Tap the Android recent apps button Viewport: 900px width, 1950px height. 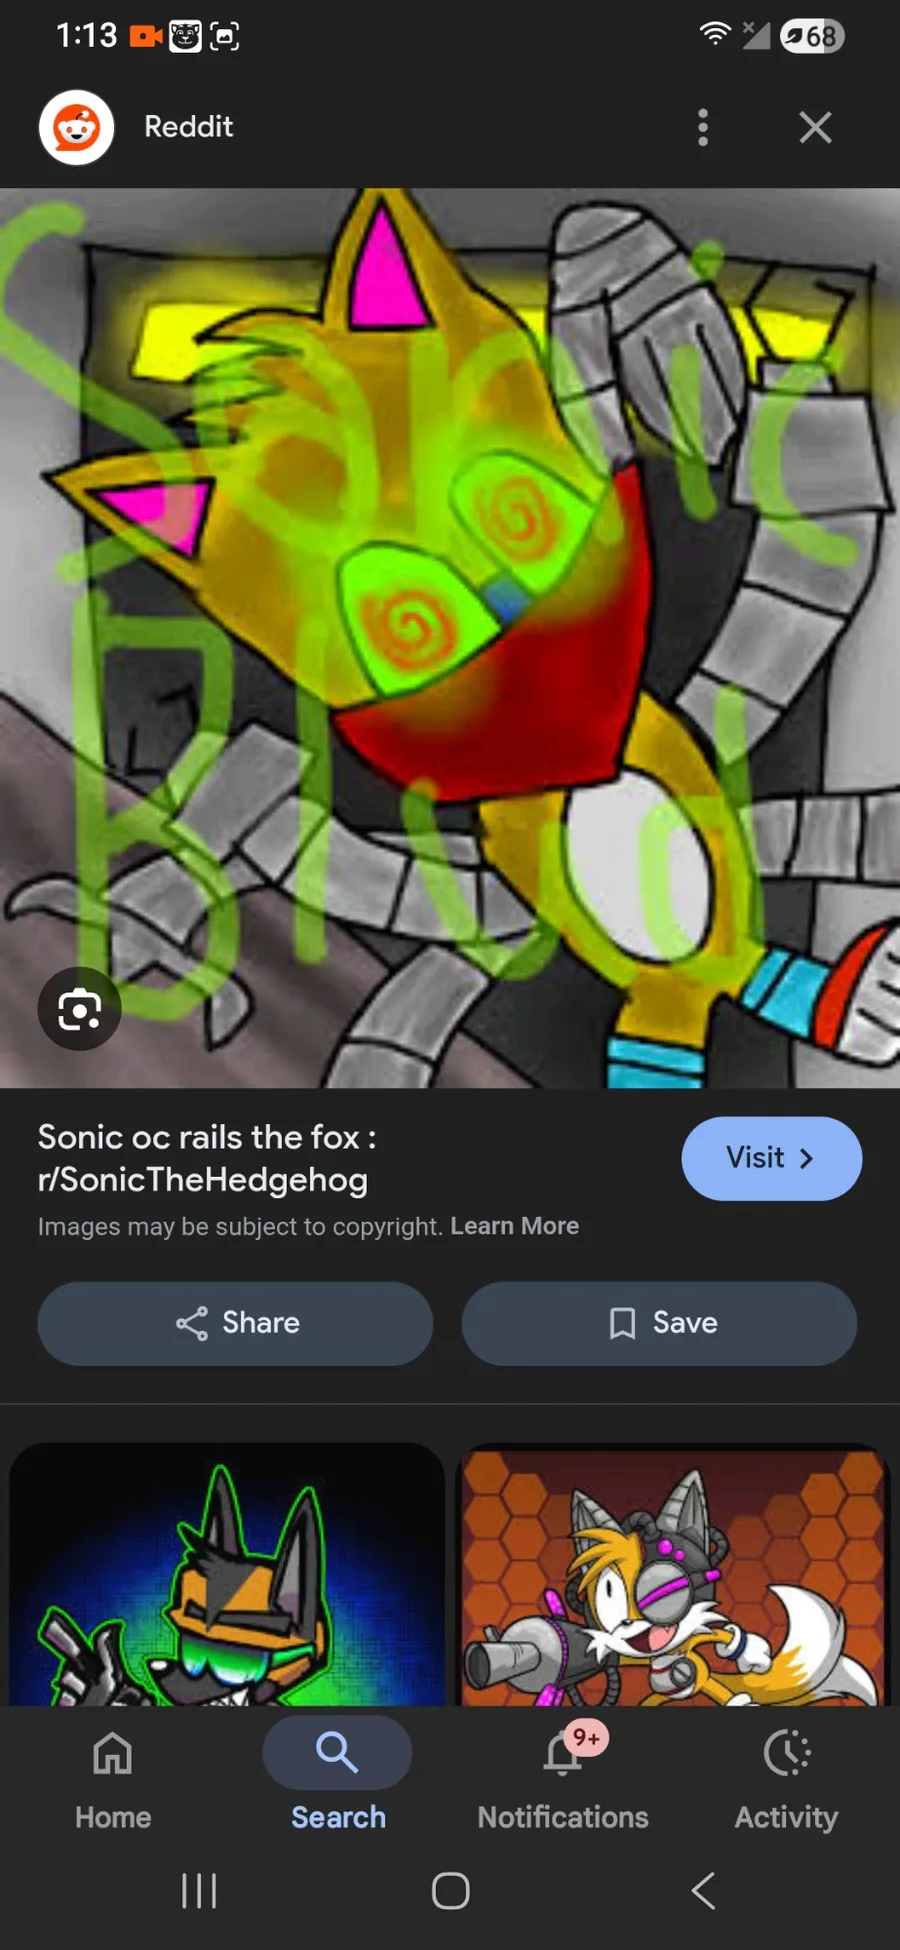coord(199,1891)
